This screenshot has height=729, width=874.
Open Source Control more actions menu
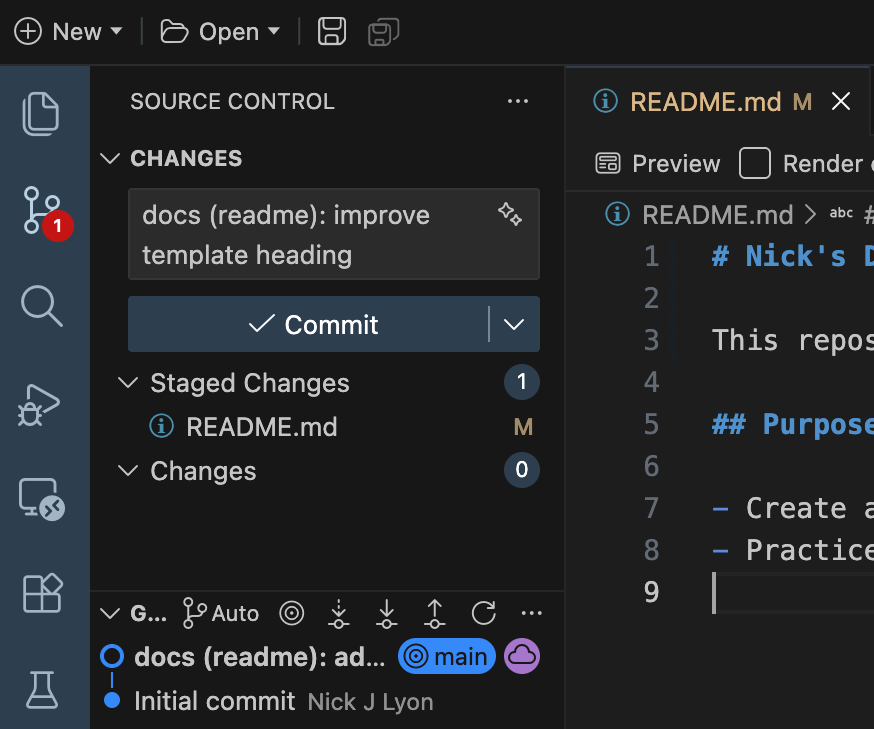517,101
